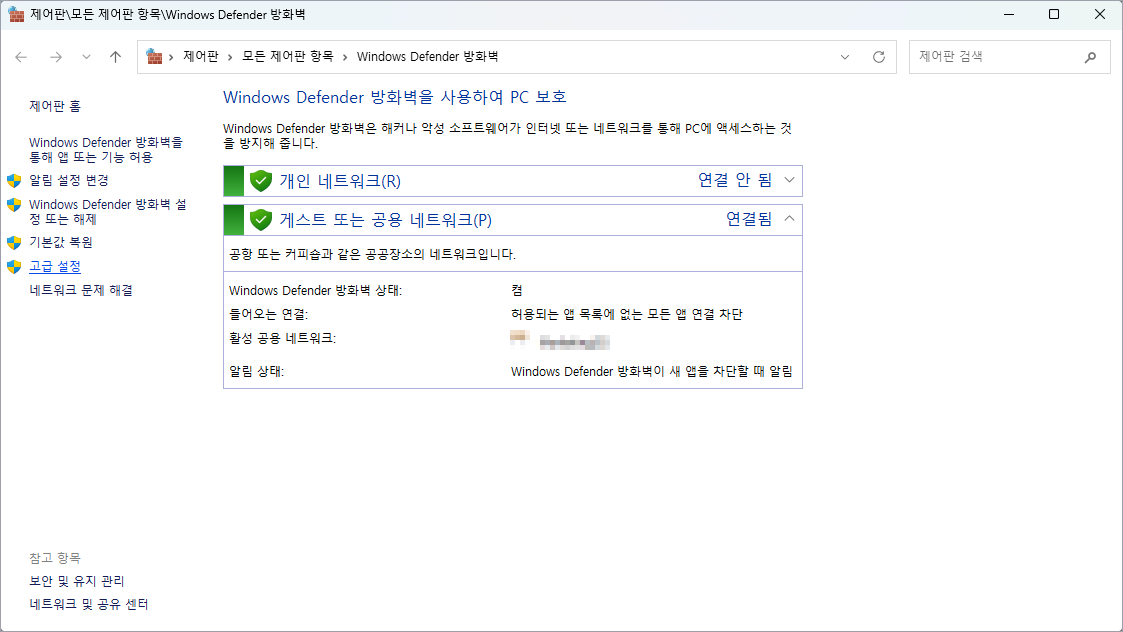Click the refresh button in address bar
Viewport: 1123px width, 632px height.
click(x=879, y=57)
